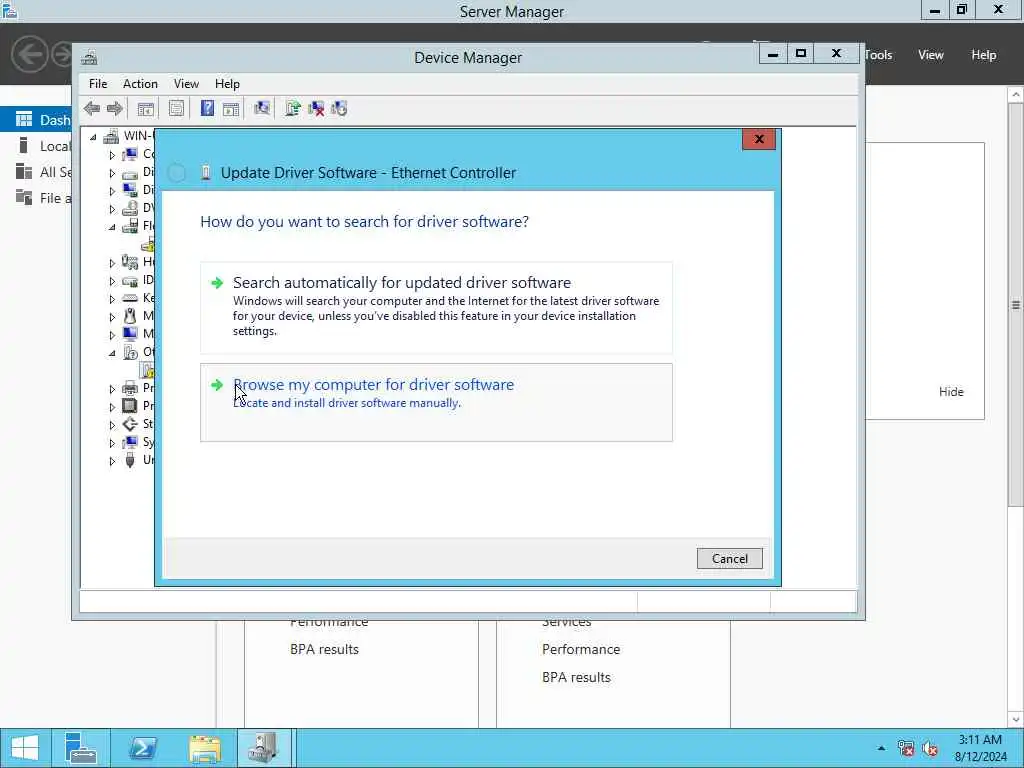Expand the Universal Serial Bus (Un) node

pos(112,461)
